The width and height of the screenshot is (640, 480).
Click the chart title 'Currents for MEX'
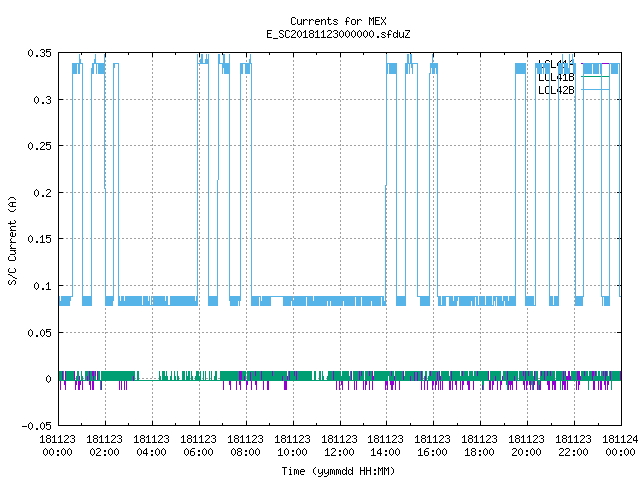click(338, 21)
